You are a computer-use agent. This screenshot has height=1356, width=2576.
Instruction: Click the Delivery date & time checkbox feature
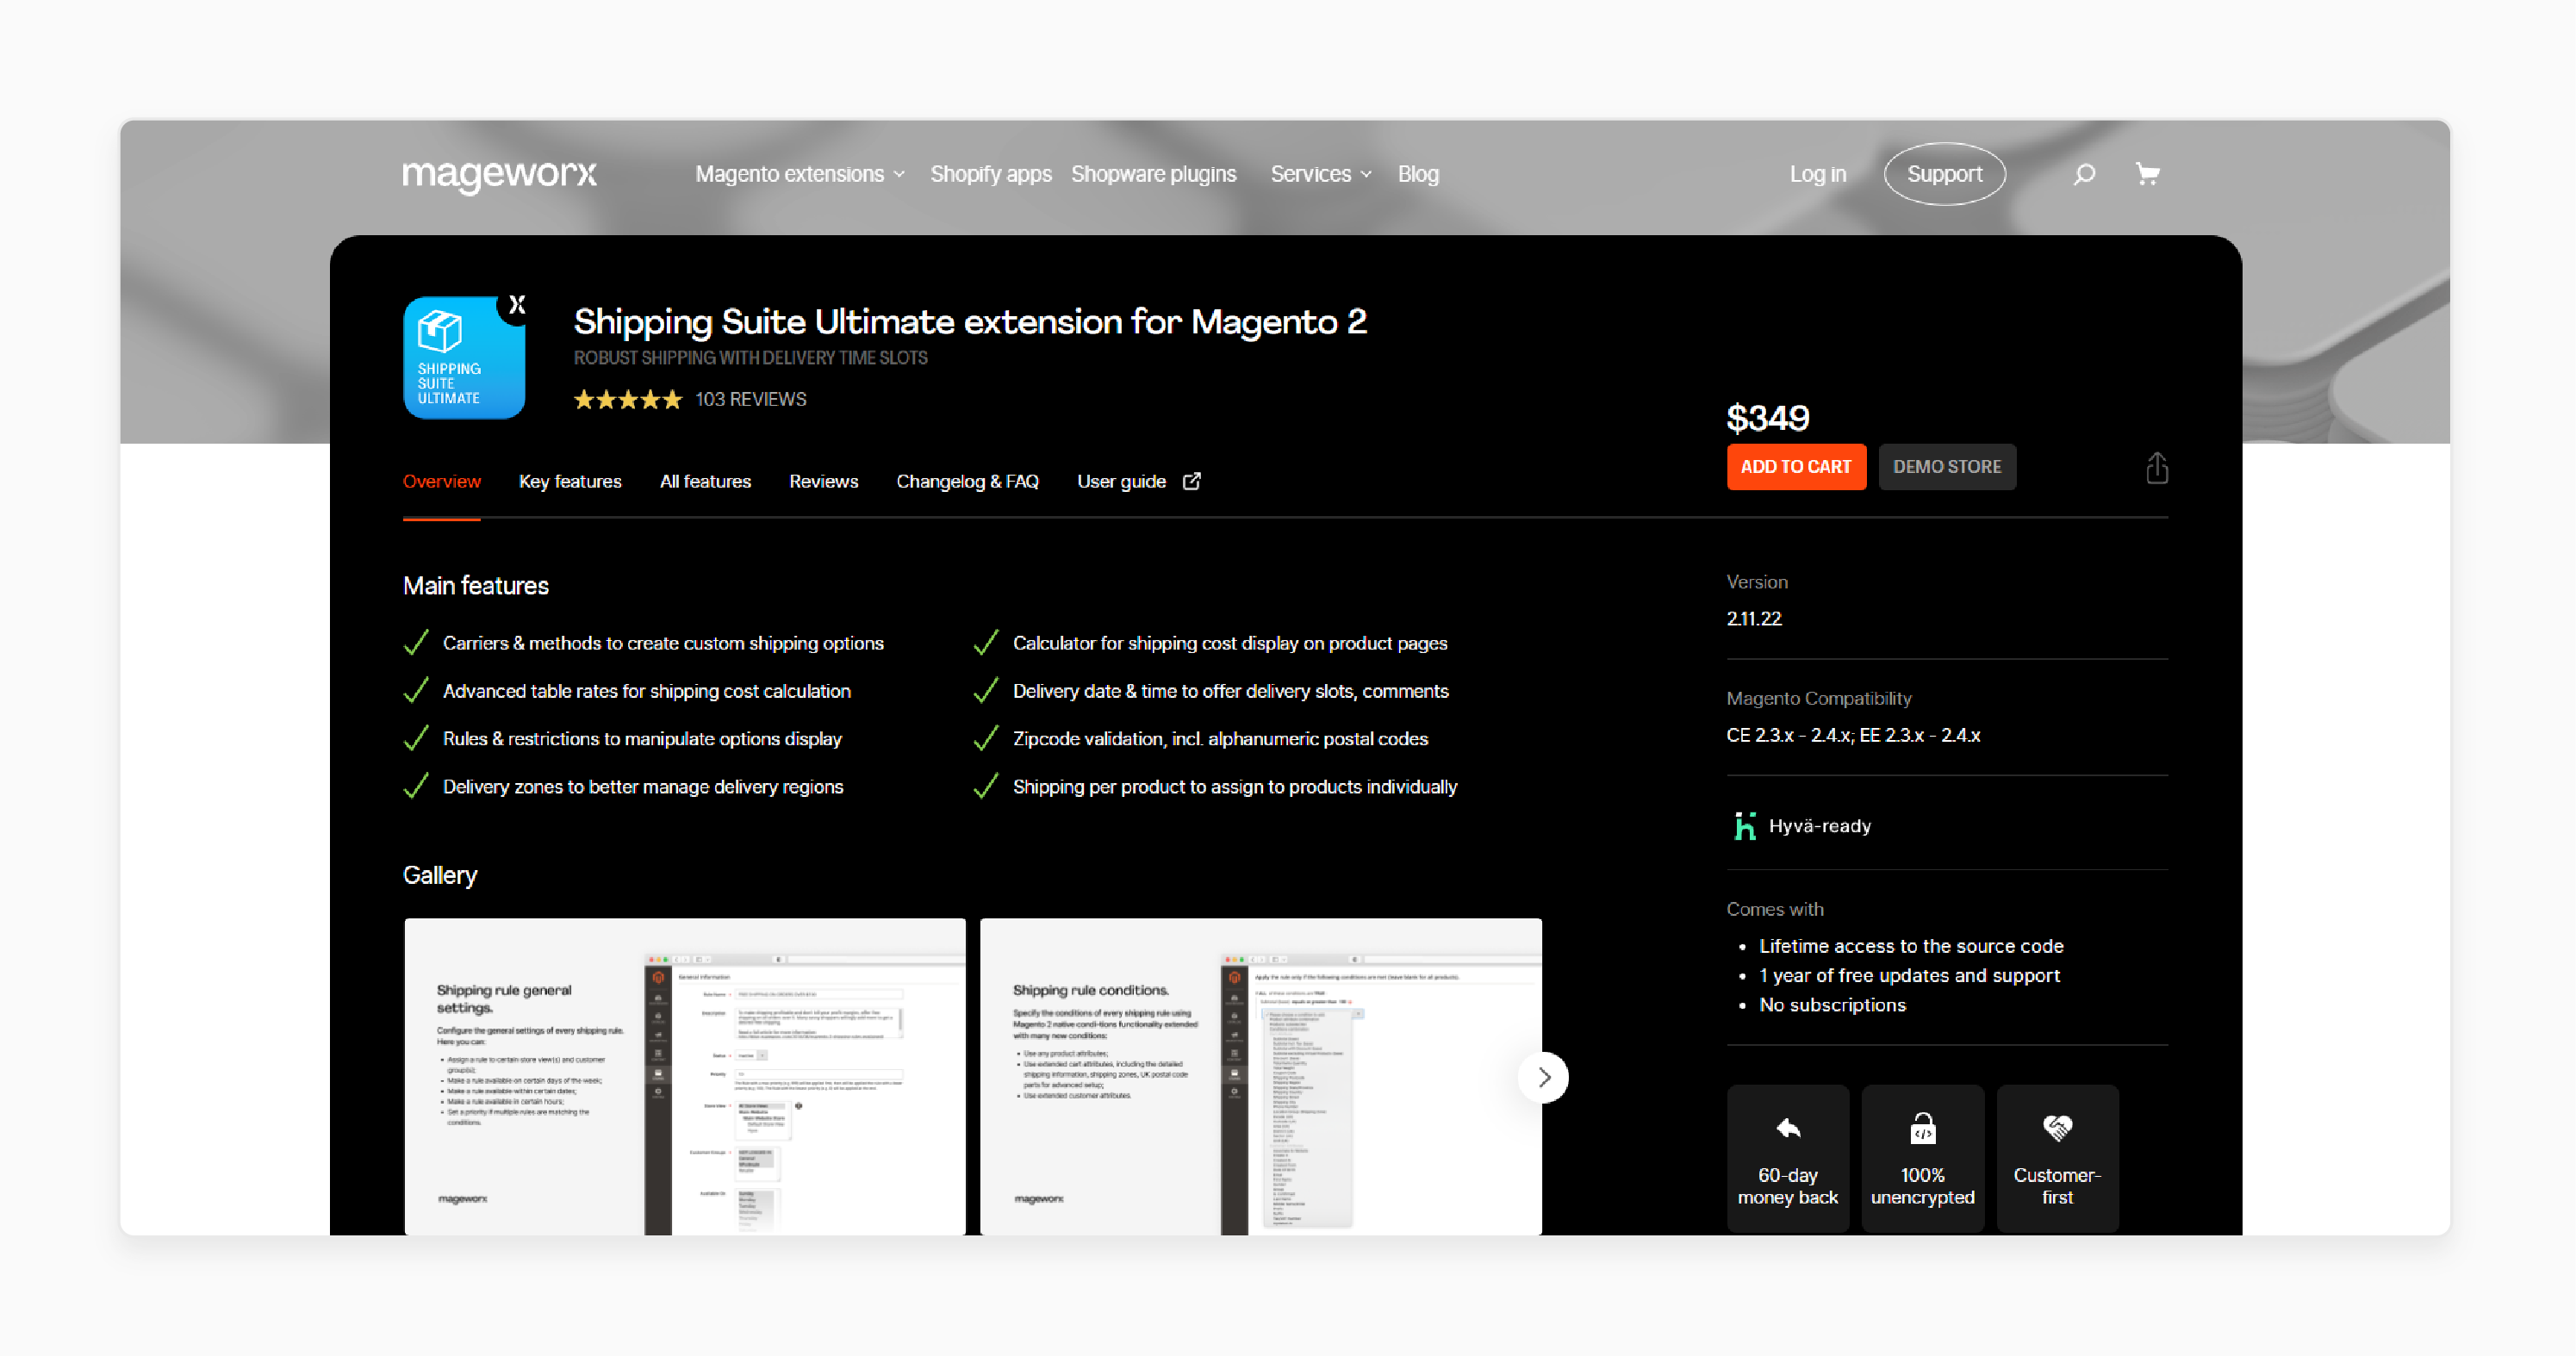(x=986, y=692)
